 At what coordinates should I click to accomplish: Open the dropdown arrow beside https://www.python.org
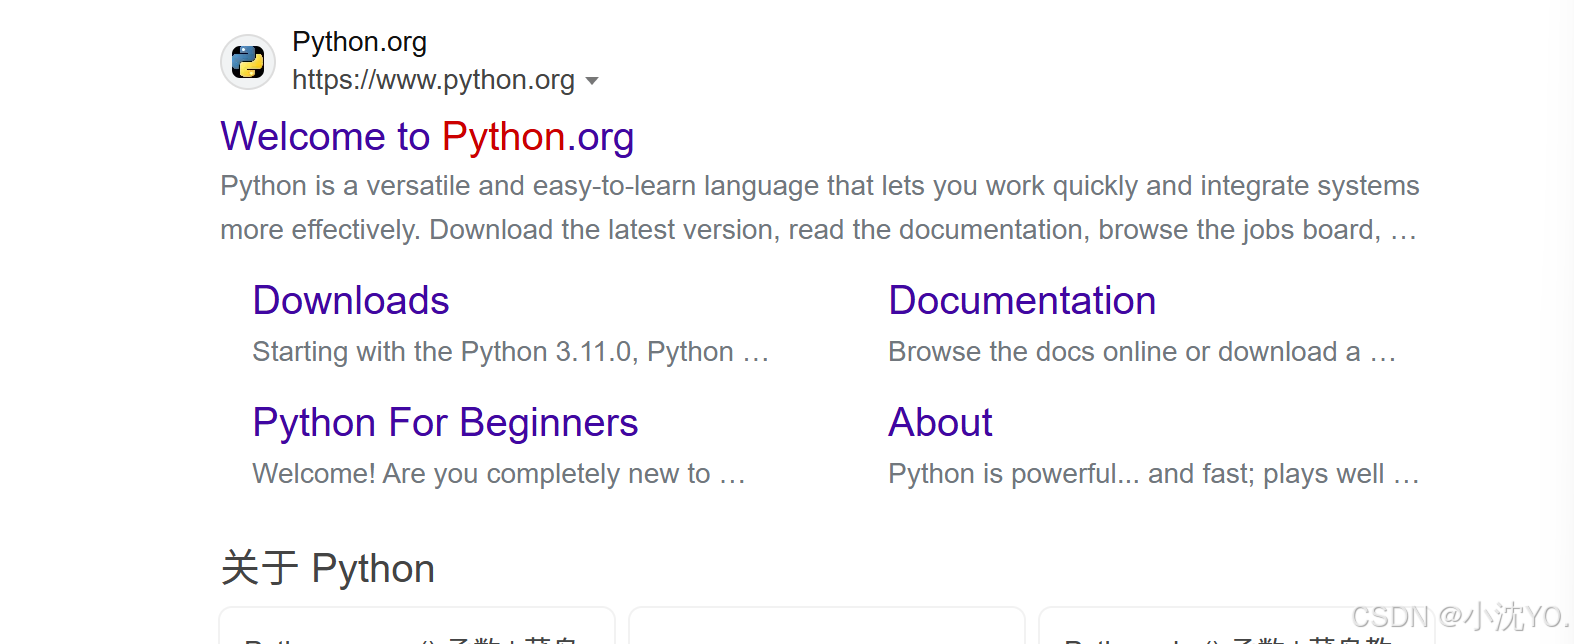(592, 81)
